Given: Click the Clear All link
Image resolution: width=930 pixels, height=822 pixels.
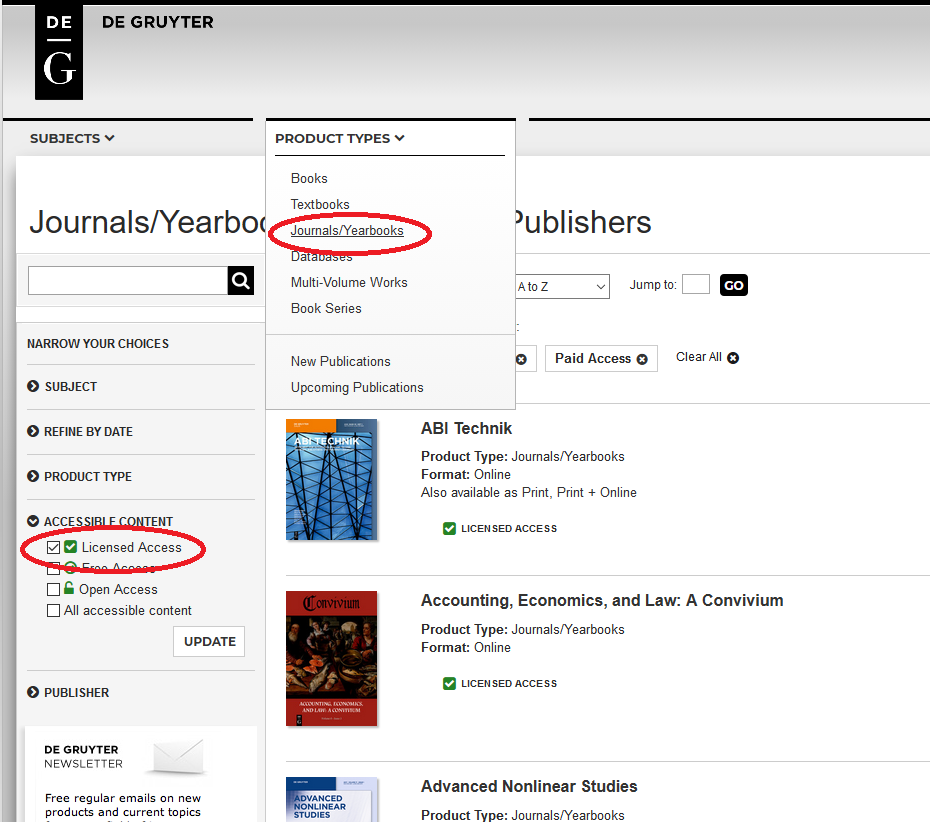Looking at the screenshot, I should point(699,357).
